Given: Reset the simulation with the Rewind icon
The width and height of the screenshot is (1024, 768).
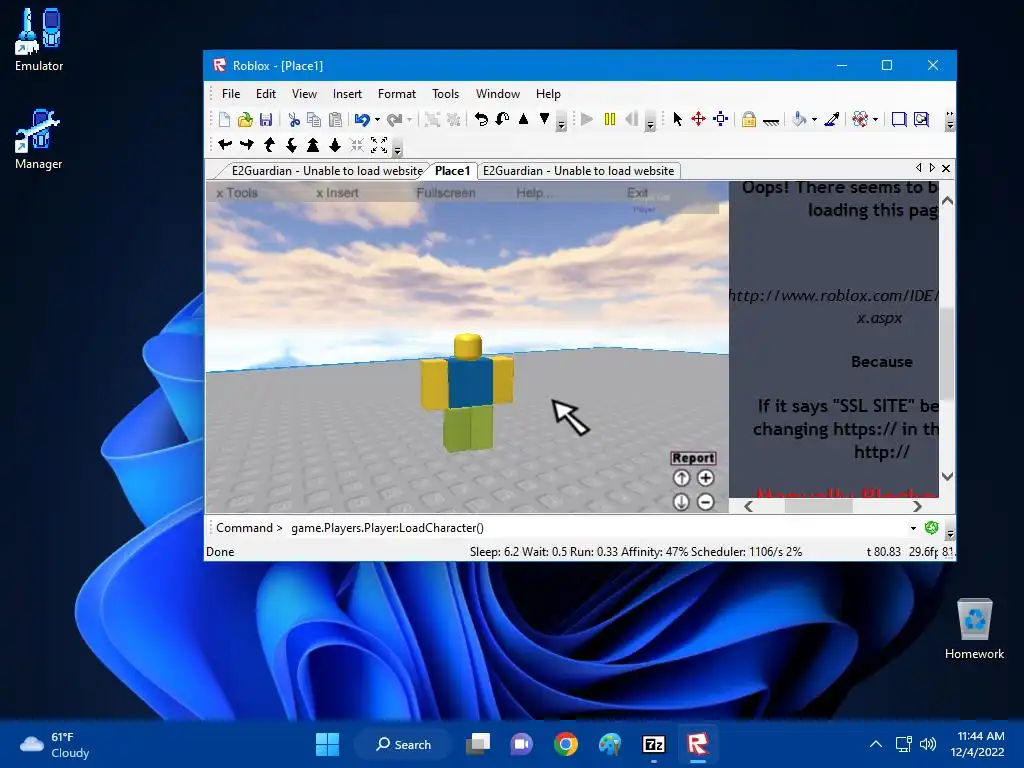Looking at the screenshot, I should coord(631,119).
